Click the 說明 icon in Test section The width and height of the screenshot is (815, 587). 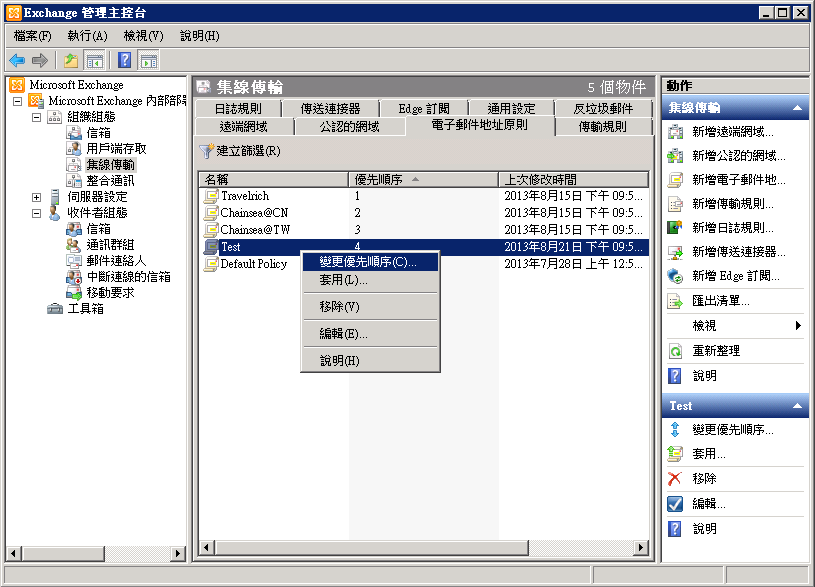(x=675, y=529)
